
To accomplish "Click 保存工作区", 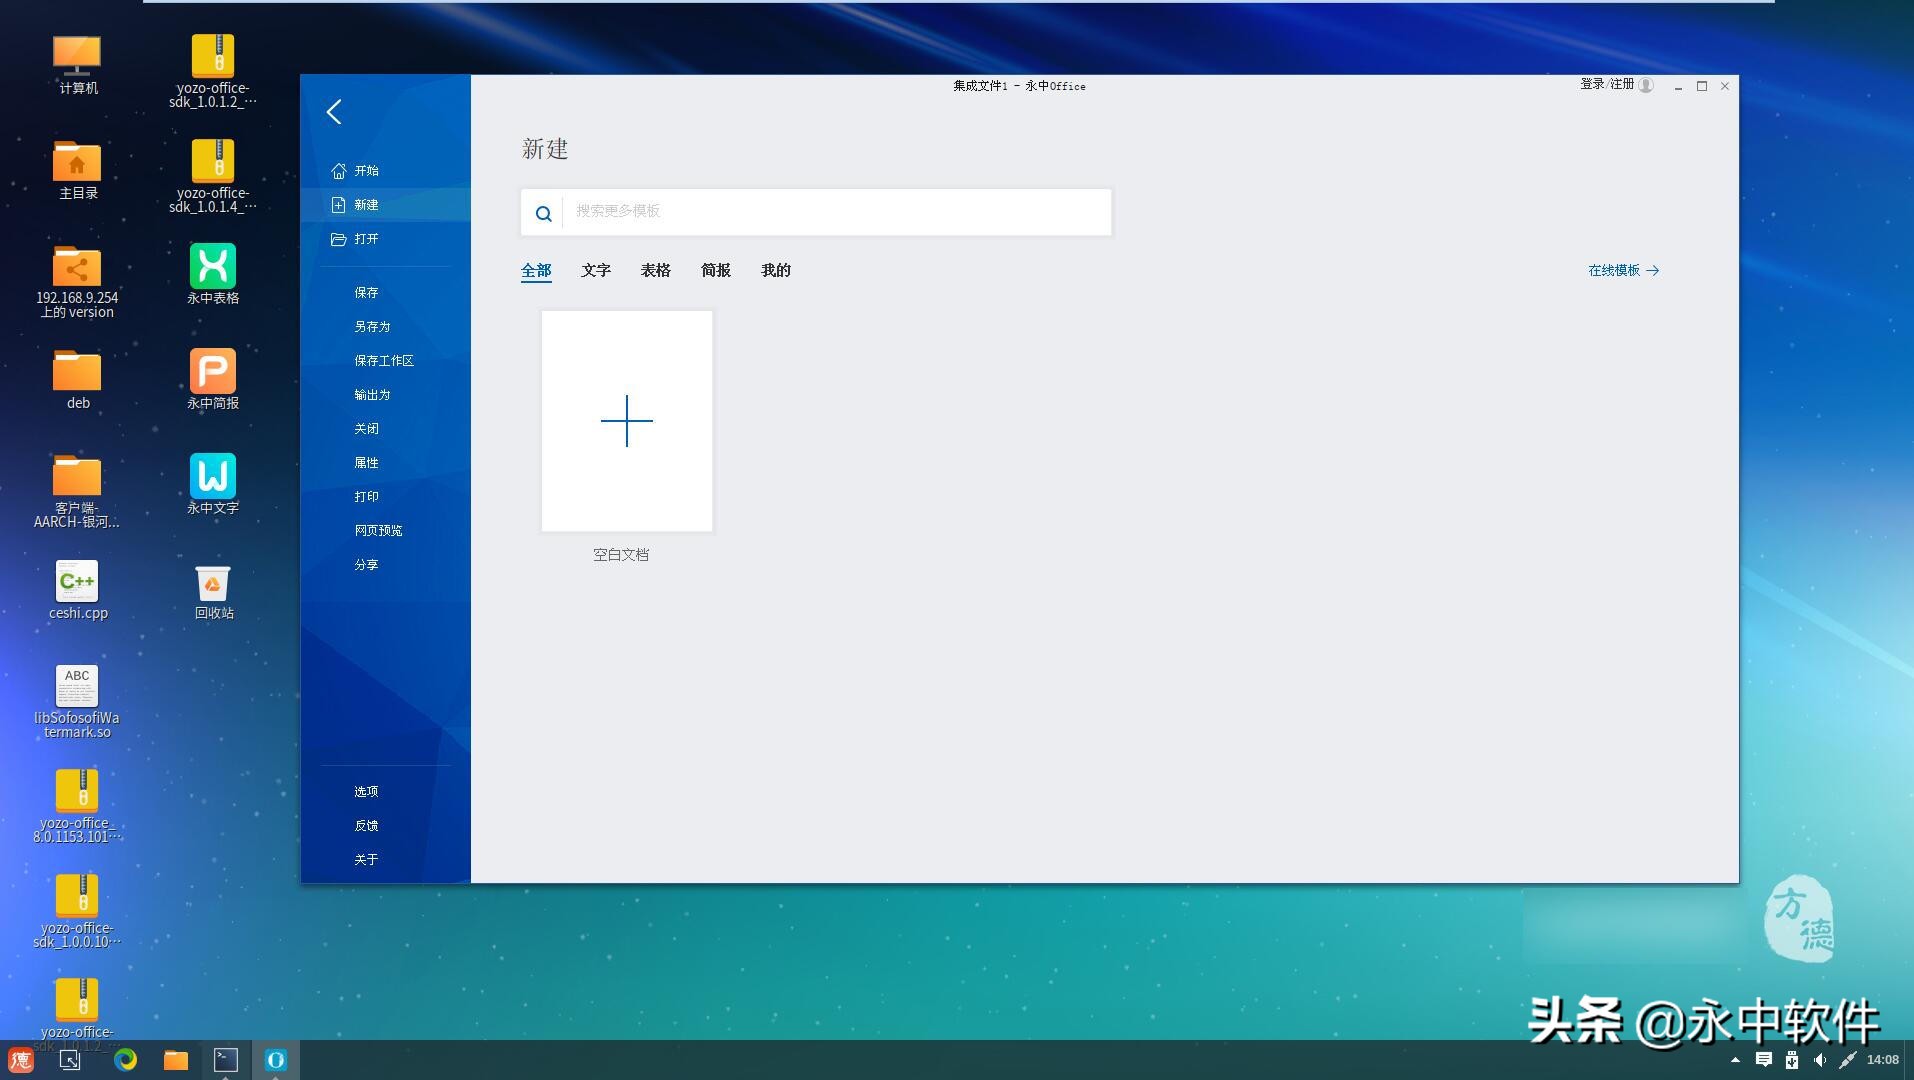I will pos(384,361).
